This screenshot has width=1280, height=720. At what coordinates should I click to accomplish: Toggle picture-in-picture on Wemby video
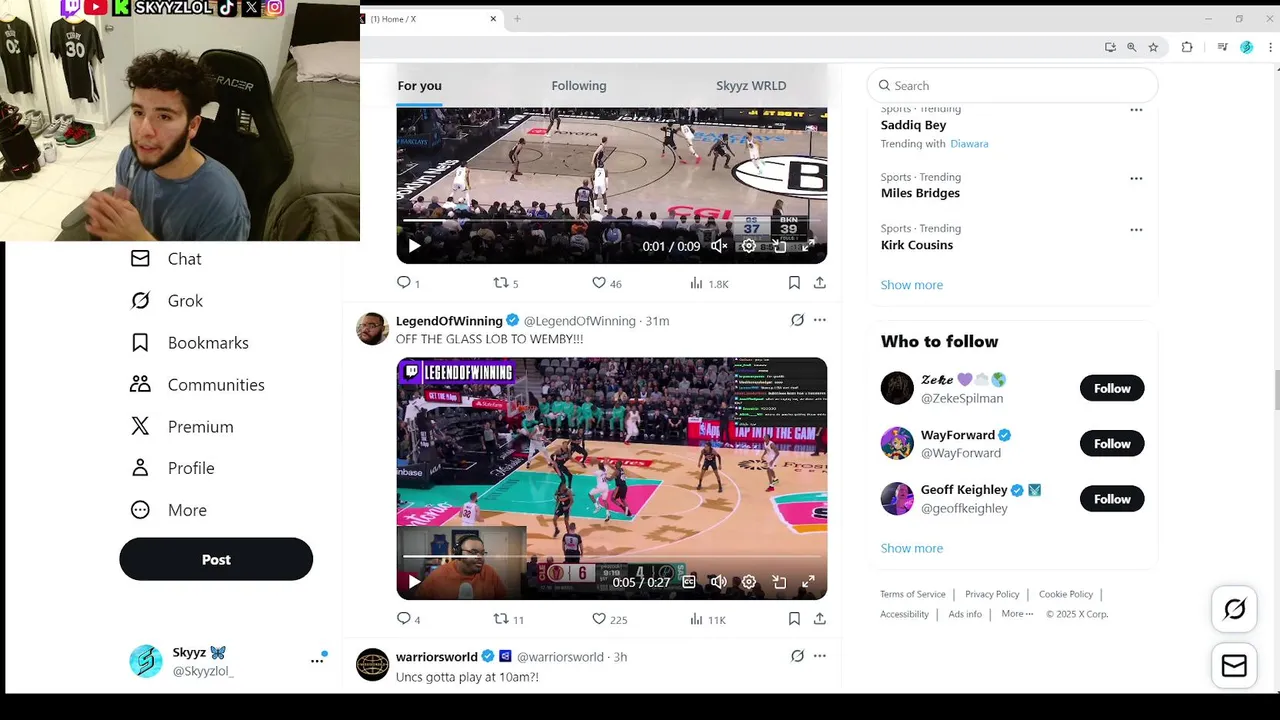point(779,582)
